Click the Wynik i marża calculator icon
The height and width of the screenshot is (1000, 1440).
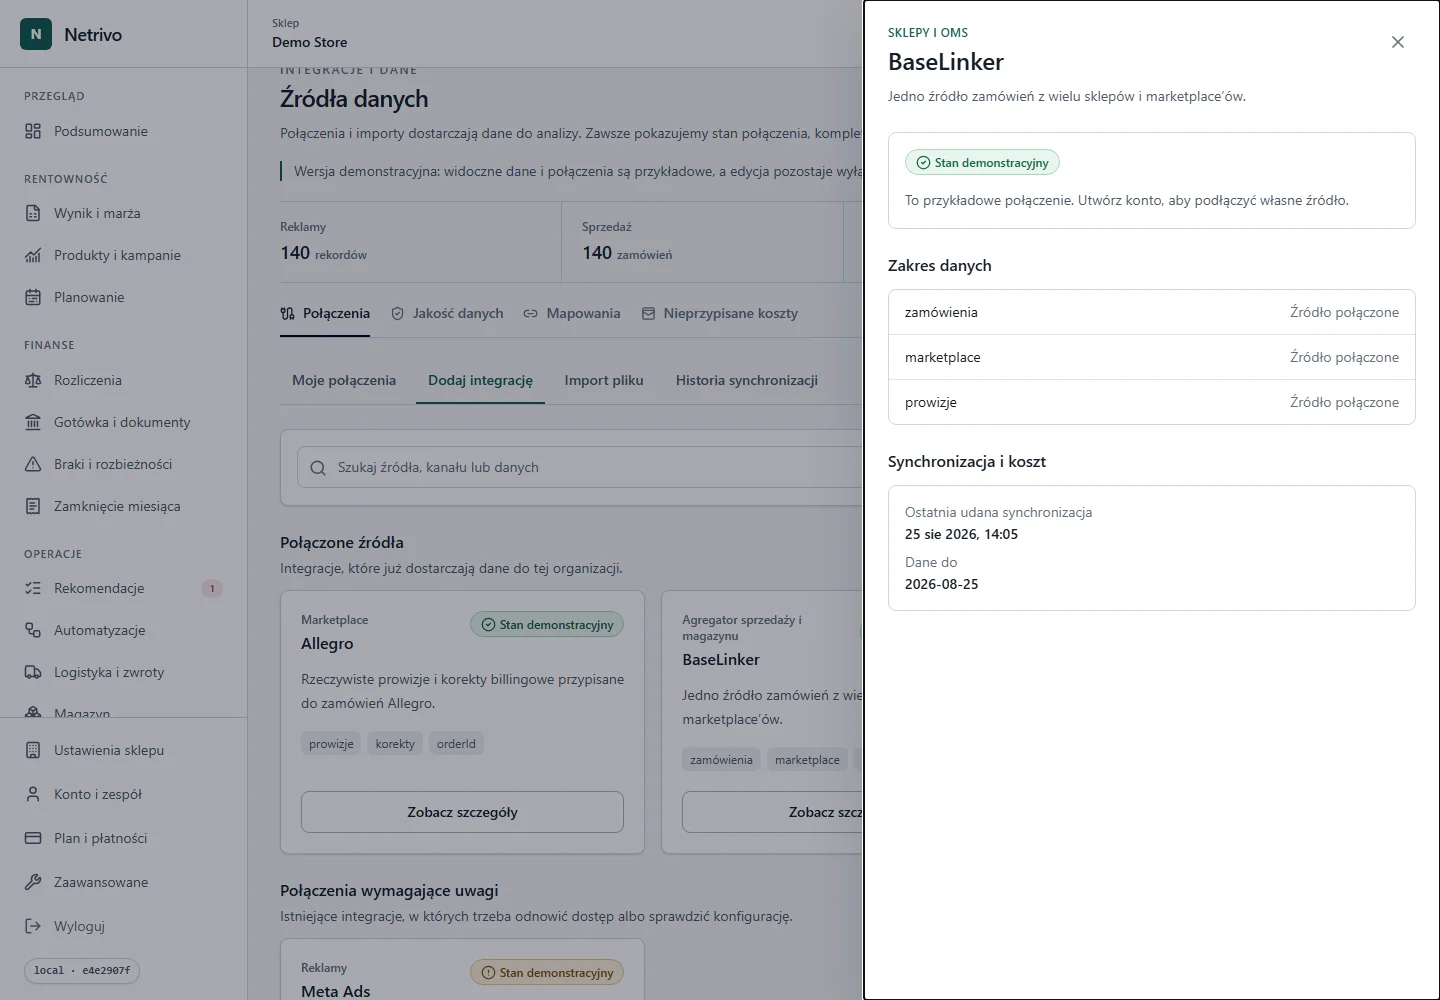coord(33,213)
